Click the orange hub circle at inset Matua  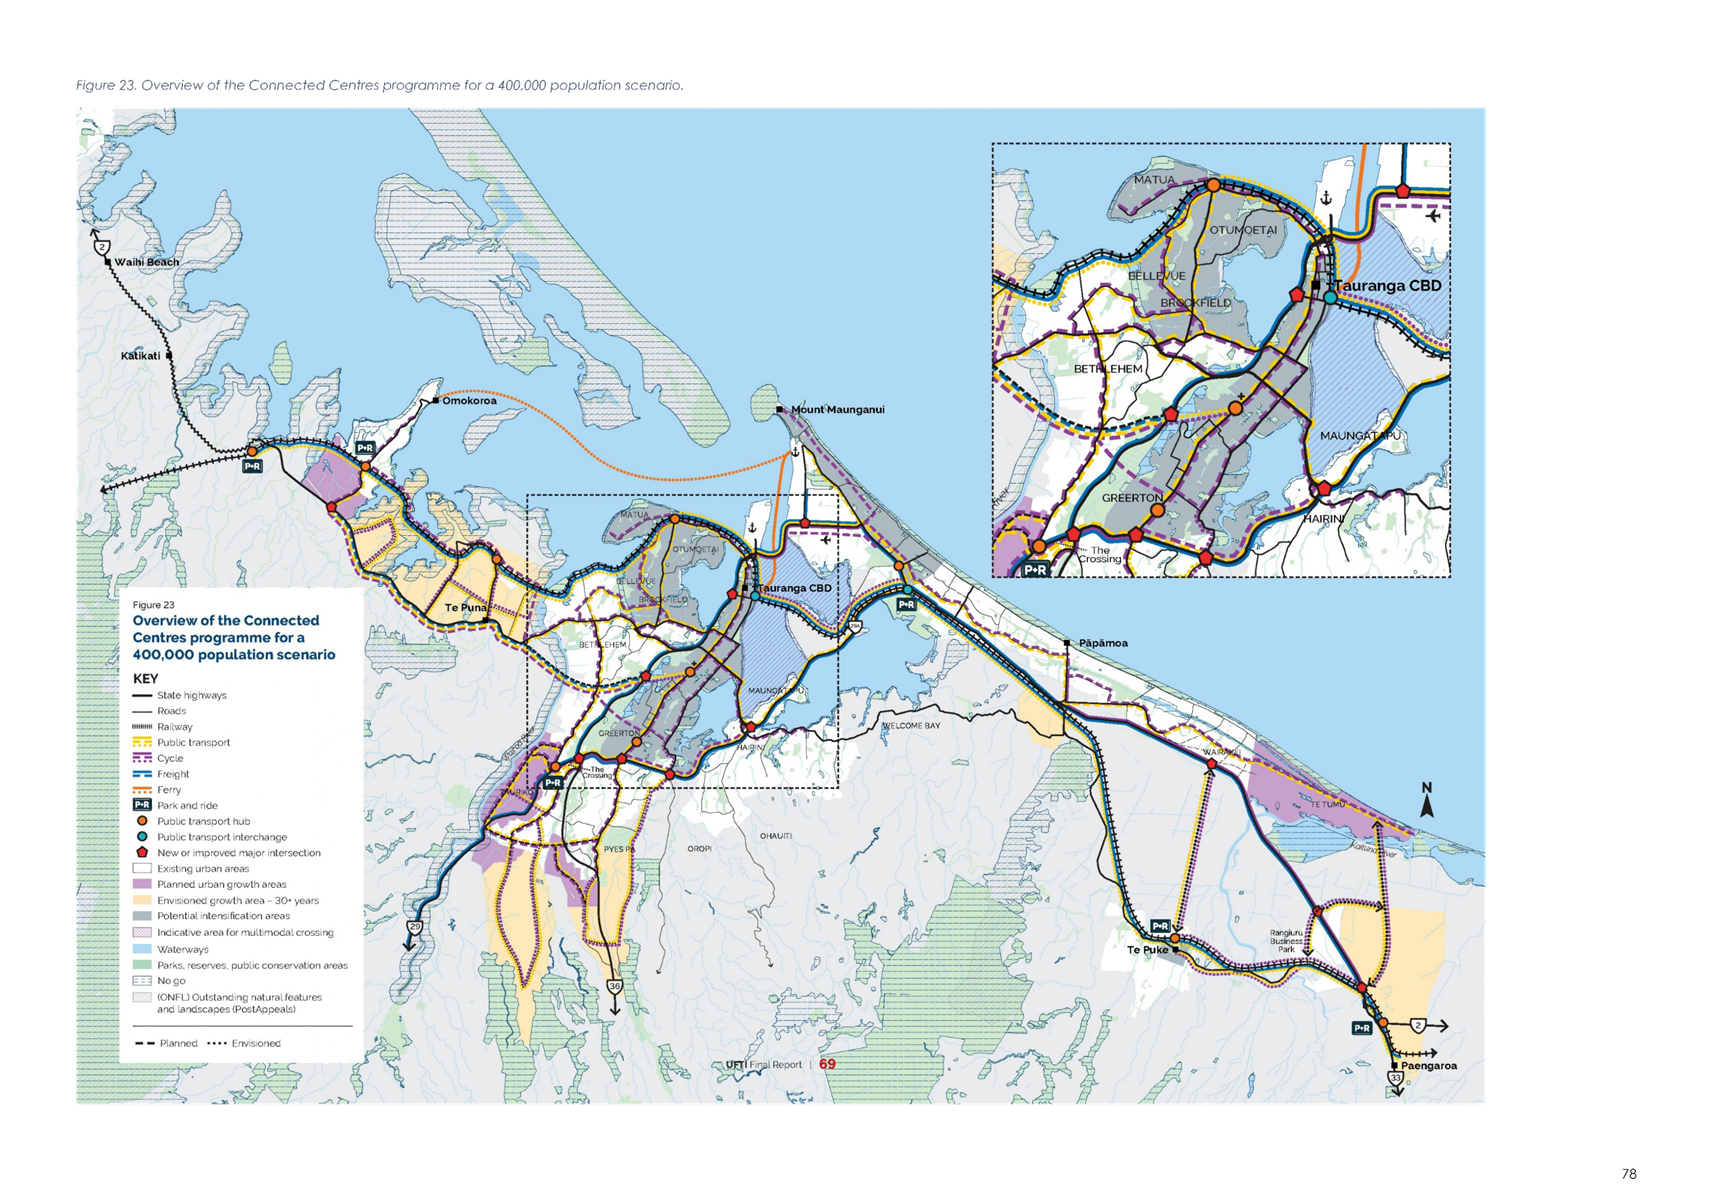pyautogui.click(x=1213, y=185)
